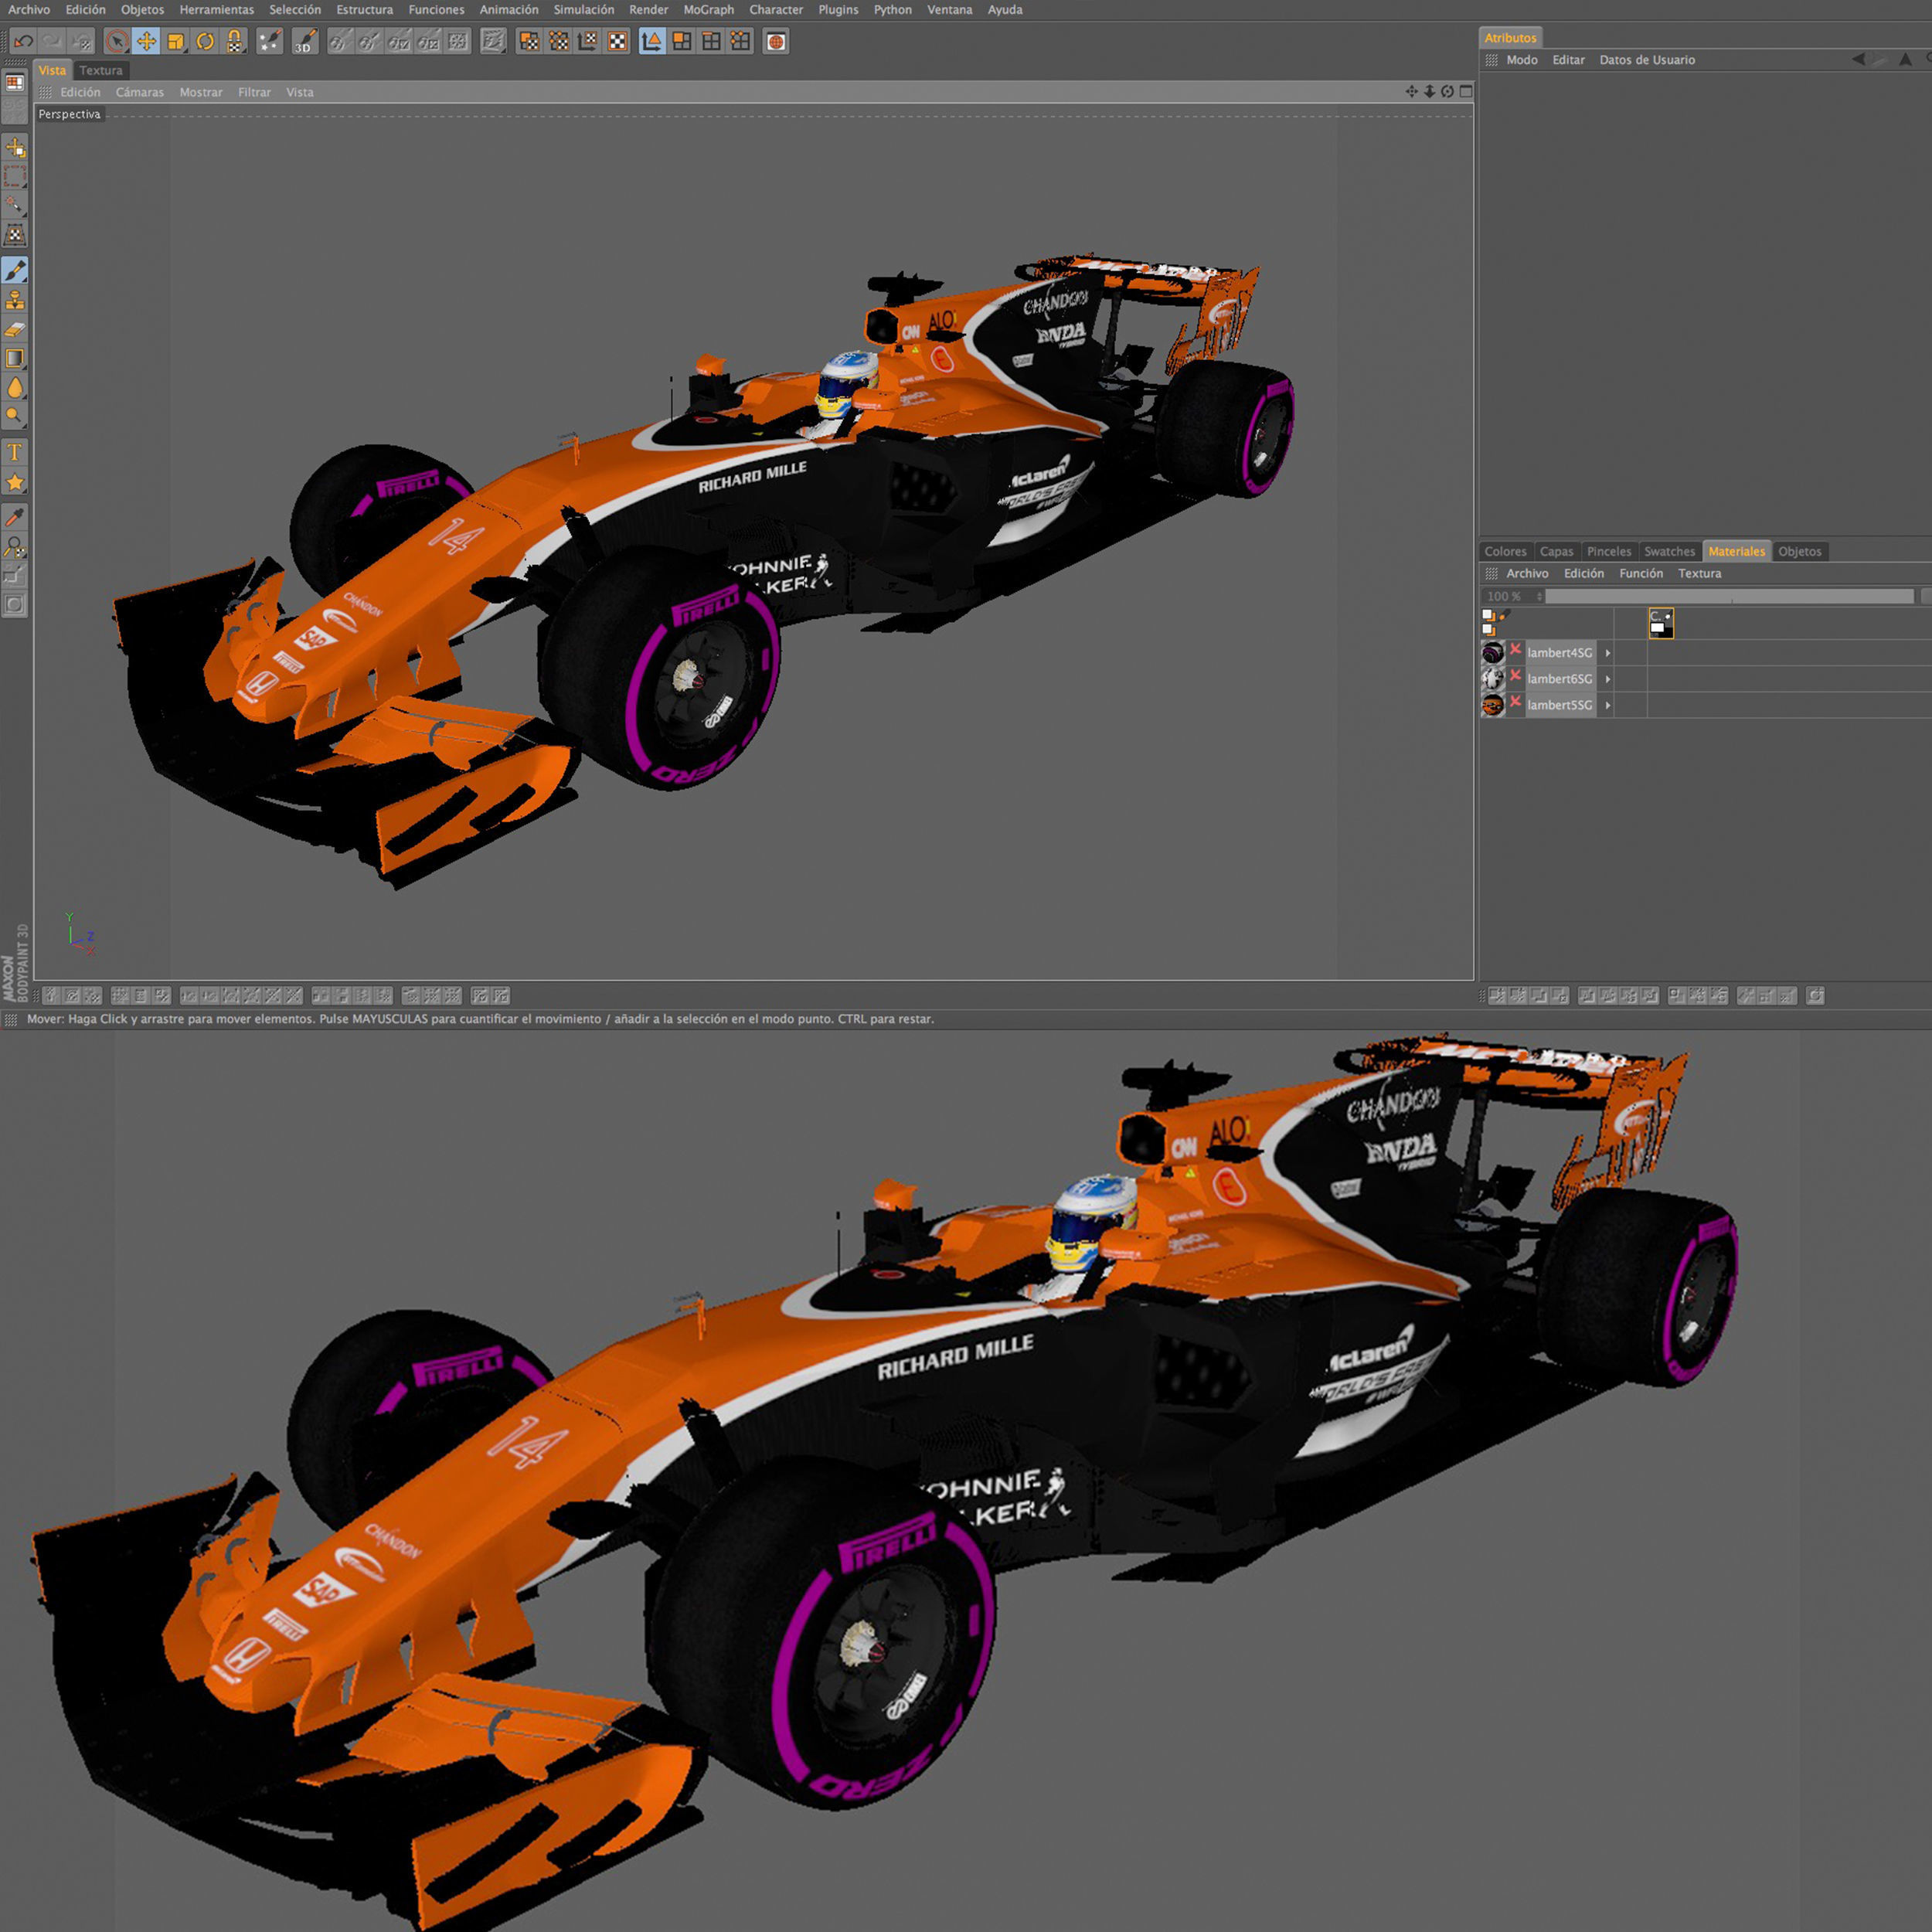
Task: Select the live selection arrow tool
Action: [x=117, y=42]
